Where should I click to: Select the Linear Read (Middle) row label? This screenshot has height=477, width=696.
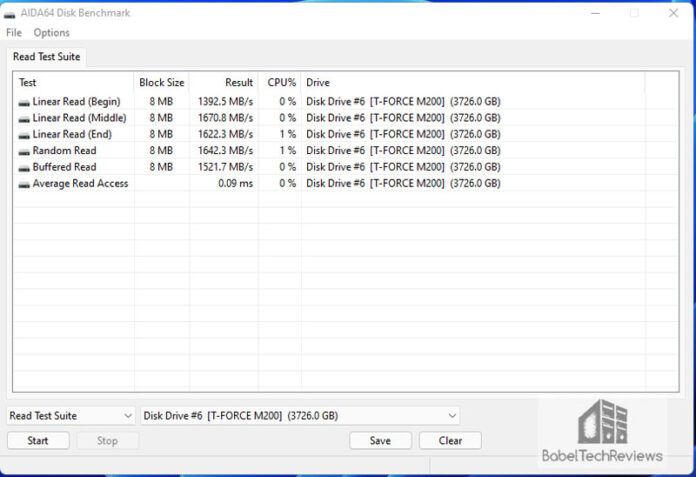pos(79,118)
